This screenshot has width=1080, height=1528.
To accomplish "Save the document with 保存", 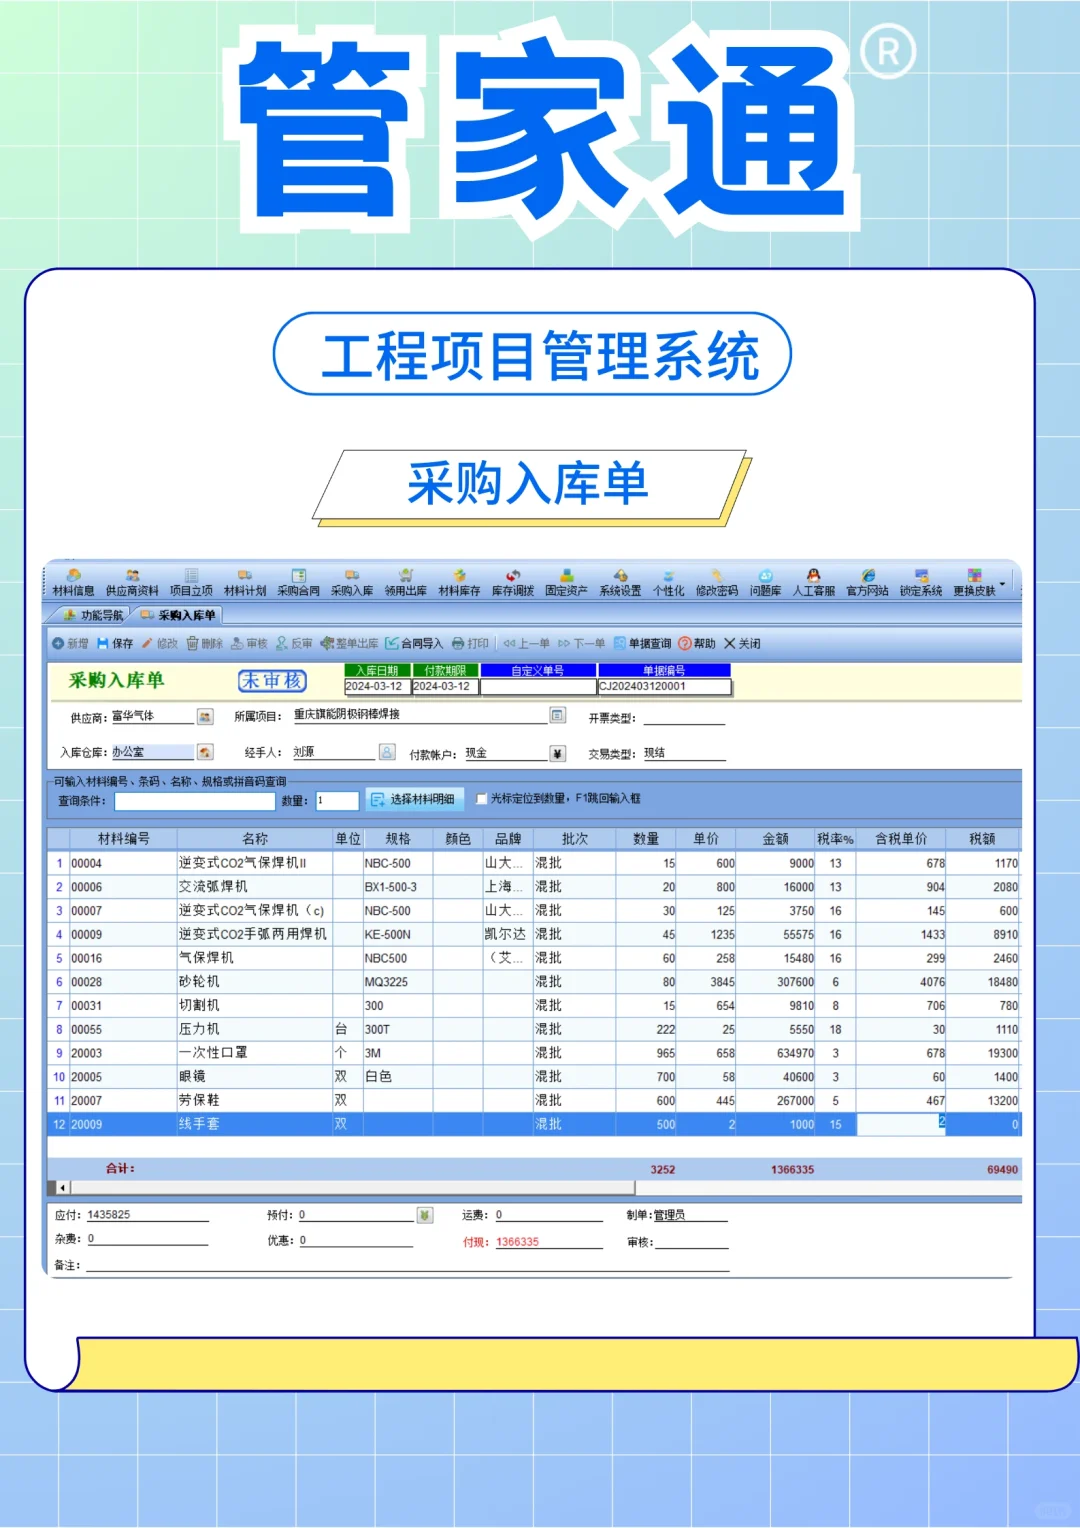I will [x=116, y=643].
